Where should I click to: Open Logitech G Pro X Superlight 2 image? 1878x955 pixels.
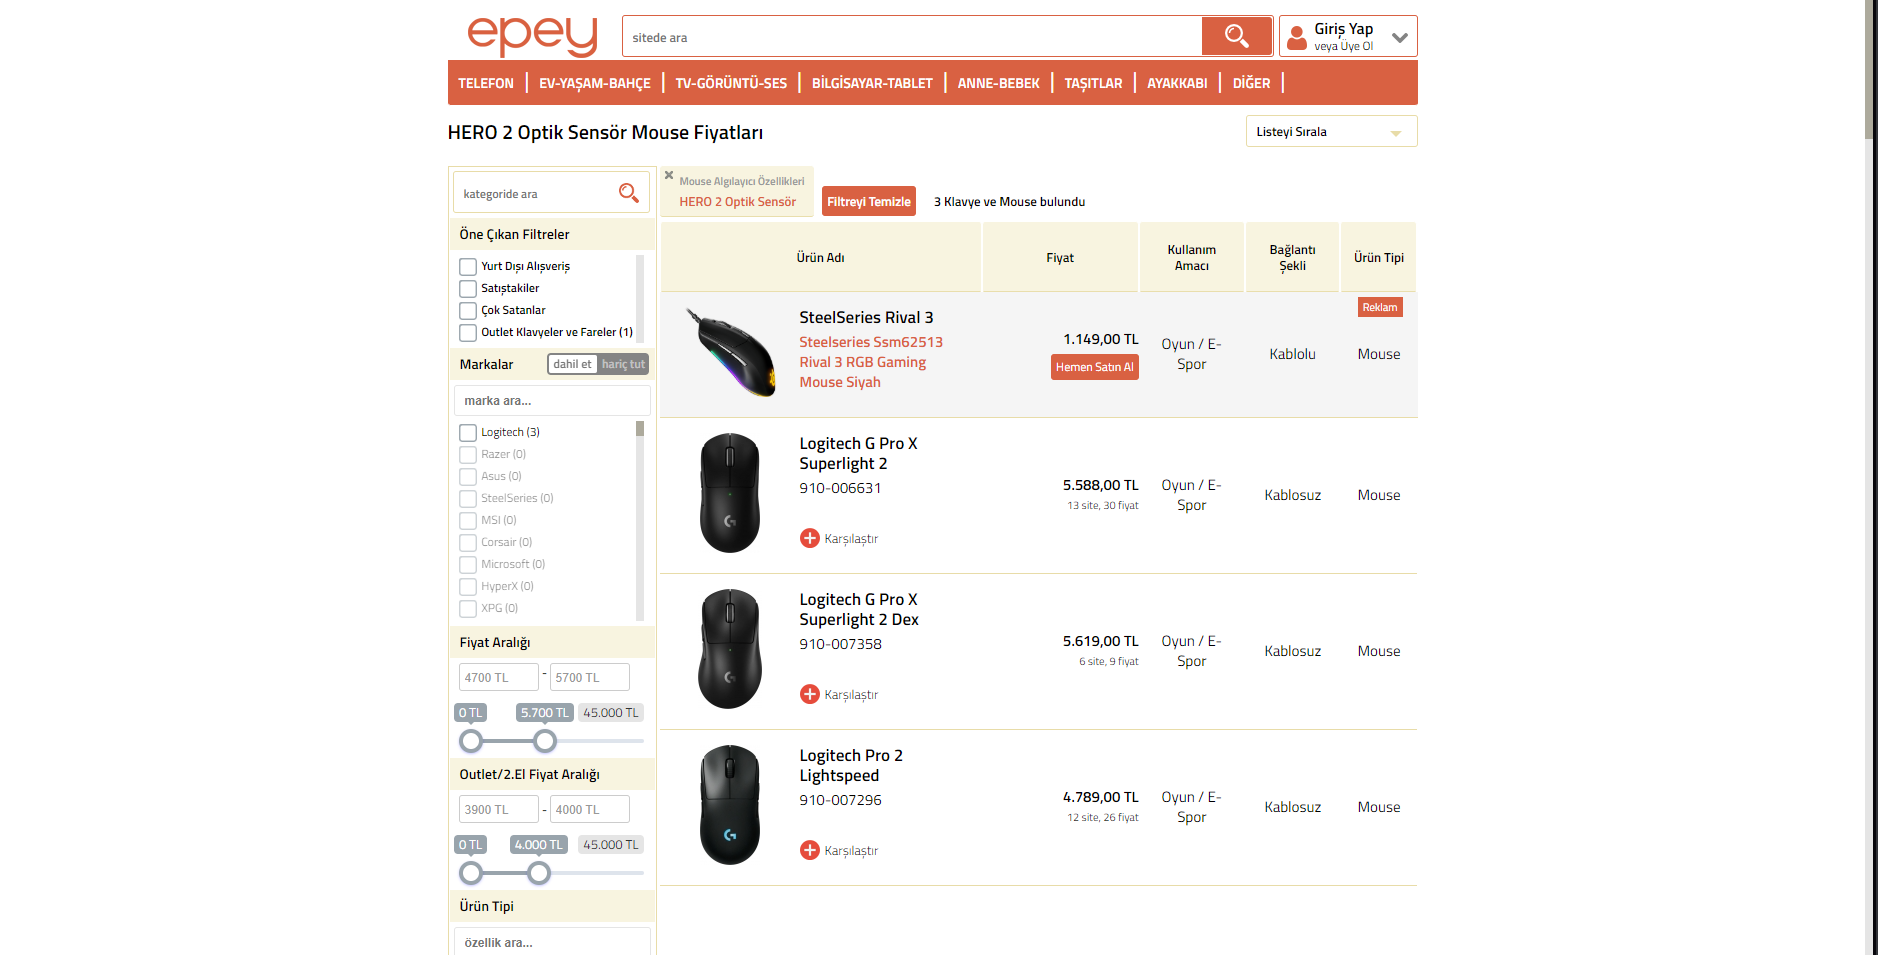tap(730, 493)
